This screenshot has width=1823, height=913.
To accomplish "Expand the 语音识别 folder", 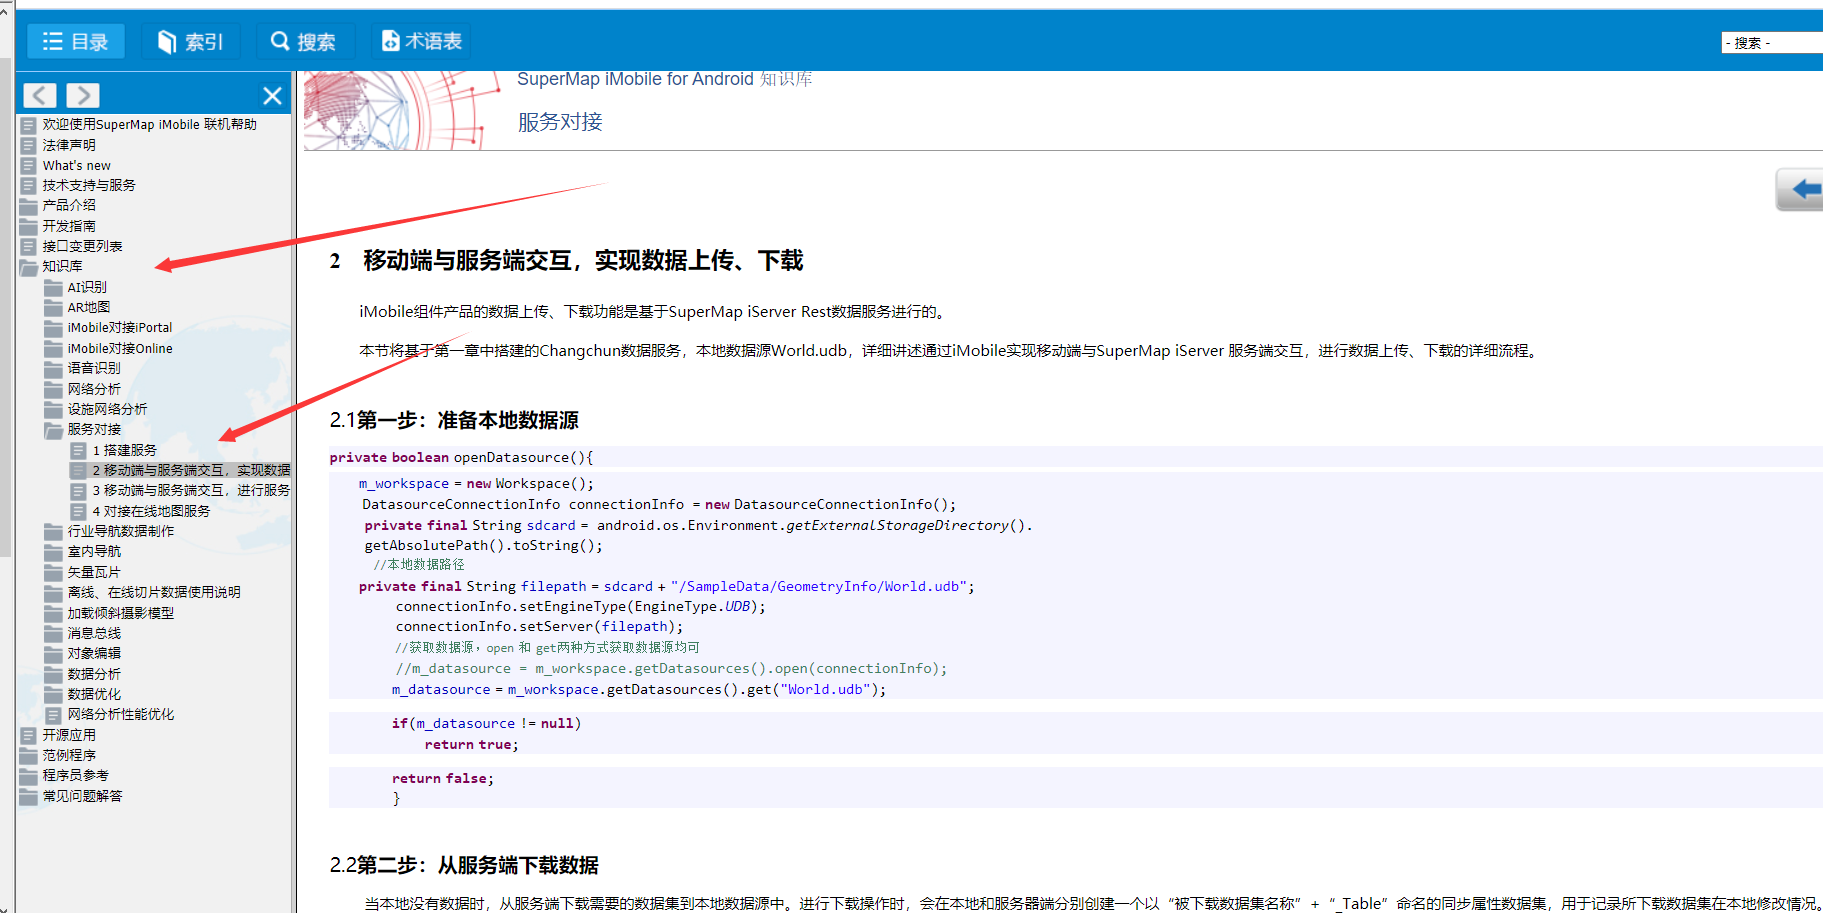I will [x=94, y=368].
